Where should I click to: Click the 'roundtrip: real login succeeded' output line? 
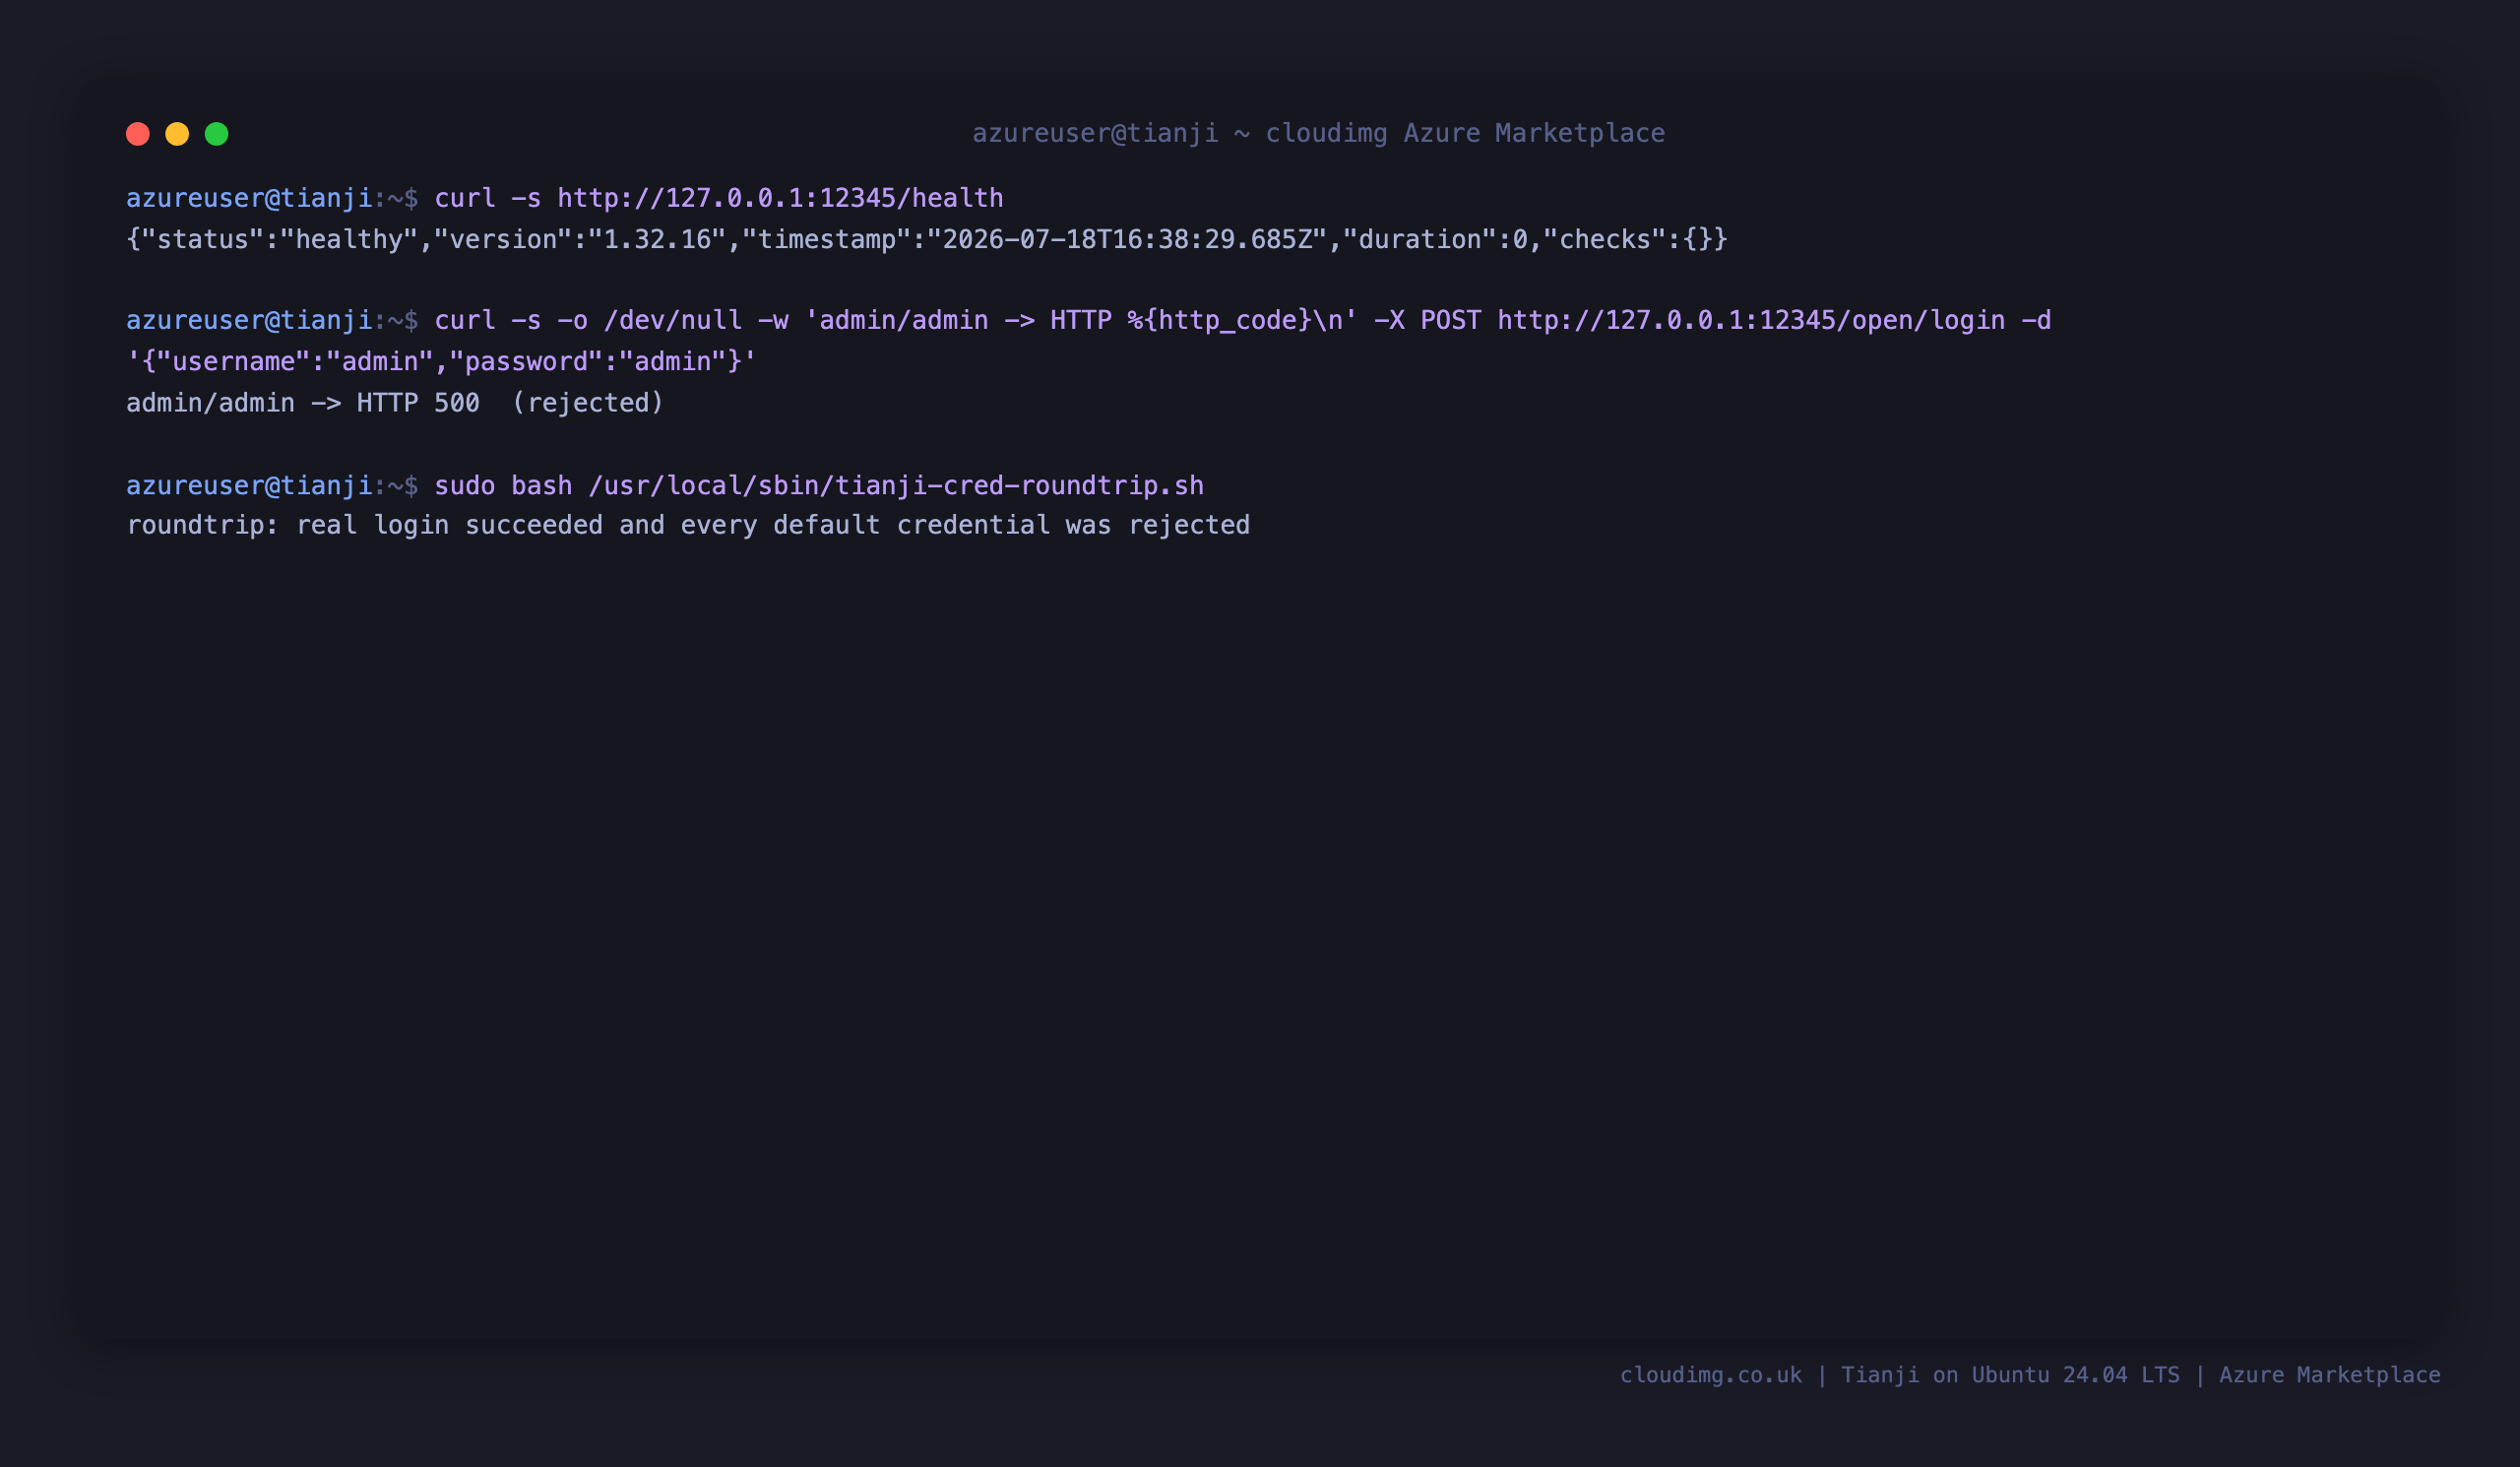[688, 525]
